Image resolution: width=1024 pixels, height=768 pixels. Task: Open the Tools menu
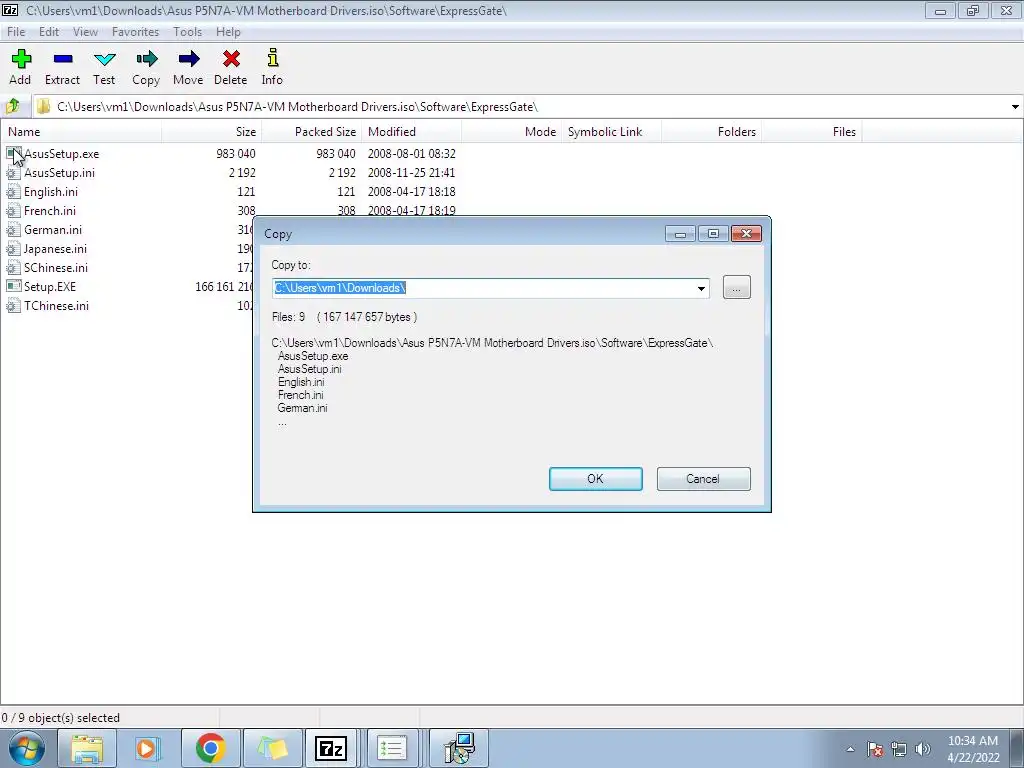click(187, 31)
